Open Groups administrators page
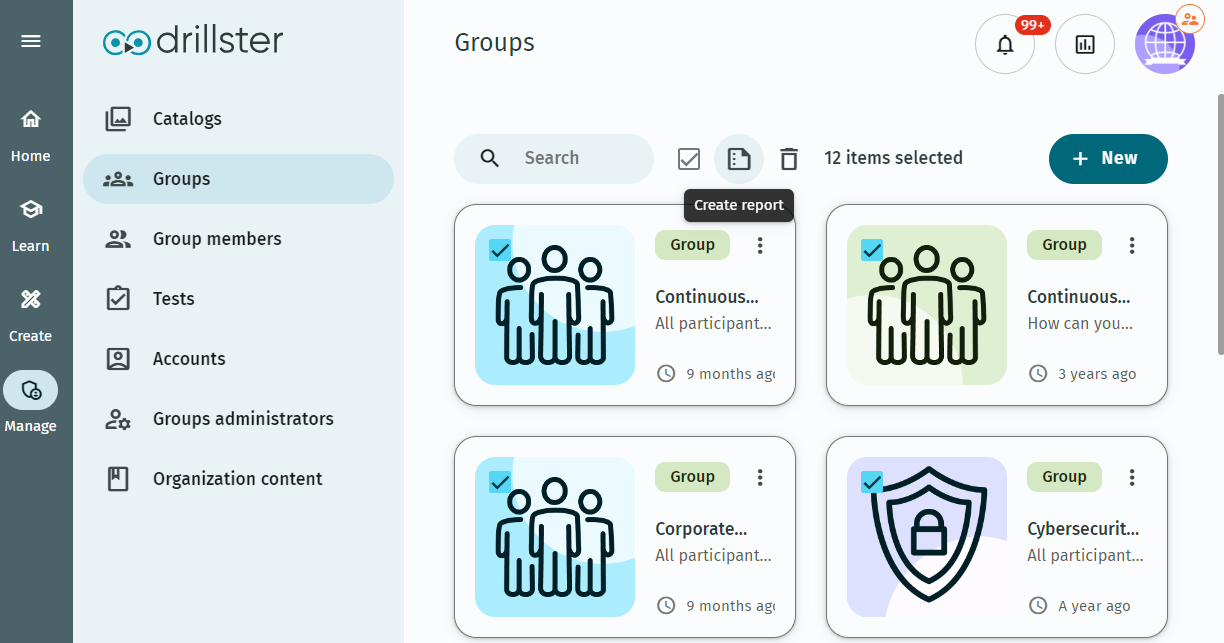The height and width of the screenshot is (643, 1224). pos(238,419)
